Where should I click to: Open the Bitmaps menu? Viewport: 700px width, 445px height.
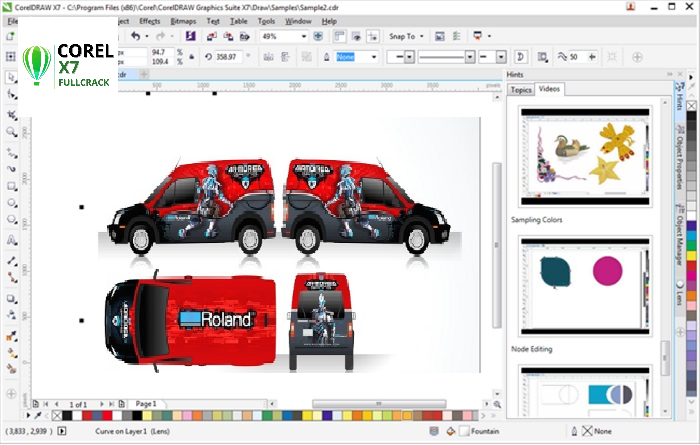point(183,21)
